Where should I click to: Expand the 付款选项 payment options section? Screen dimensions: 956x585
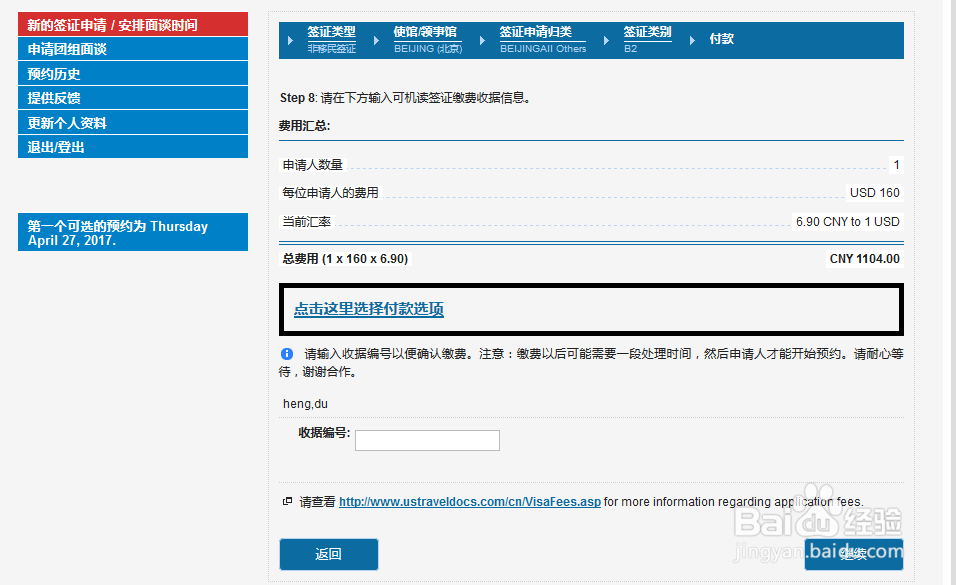[369, 309]
